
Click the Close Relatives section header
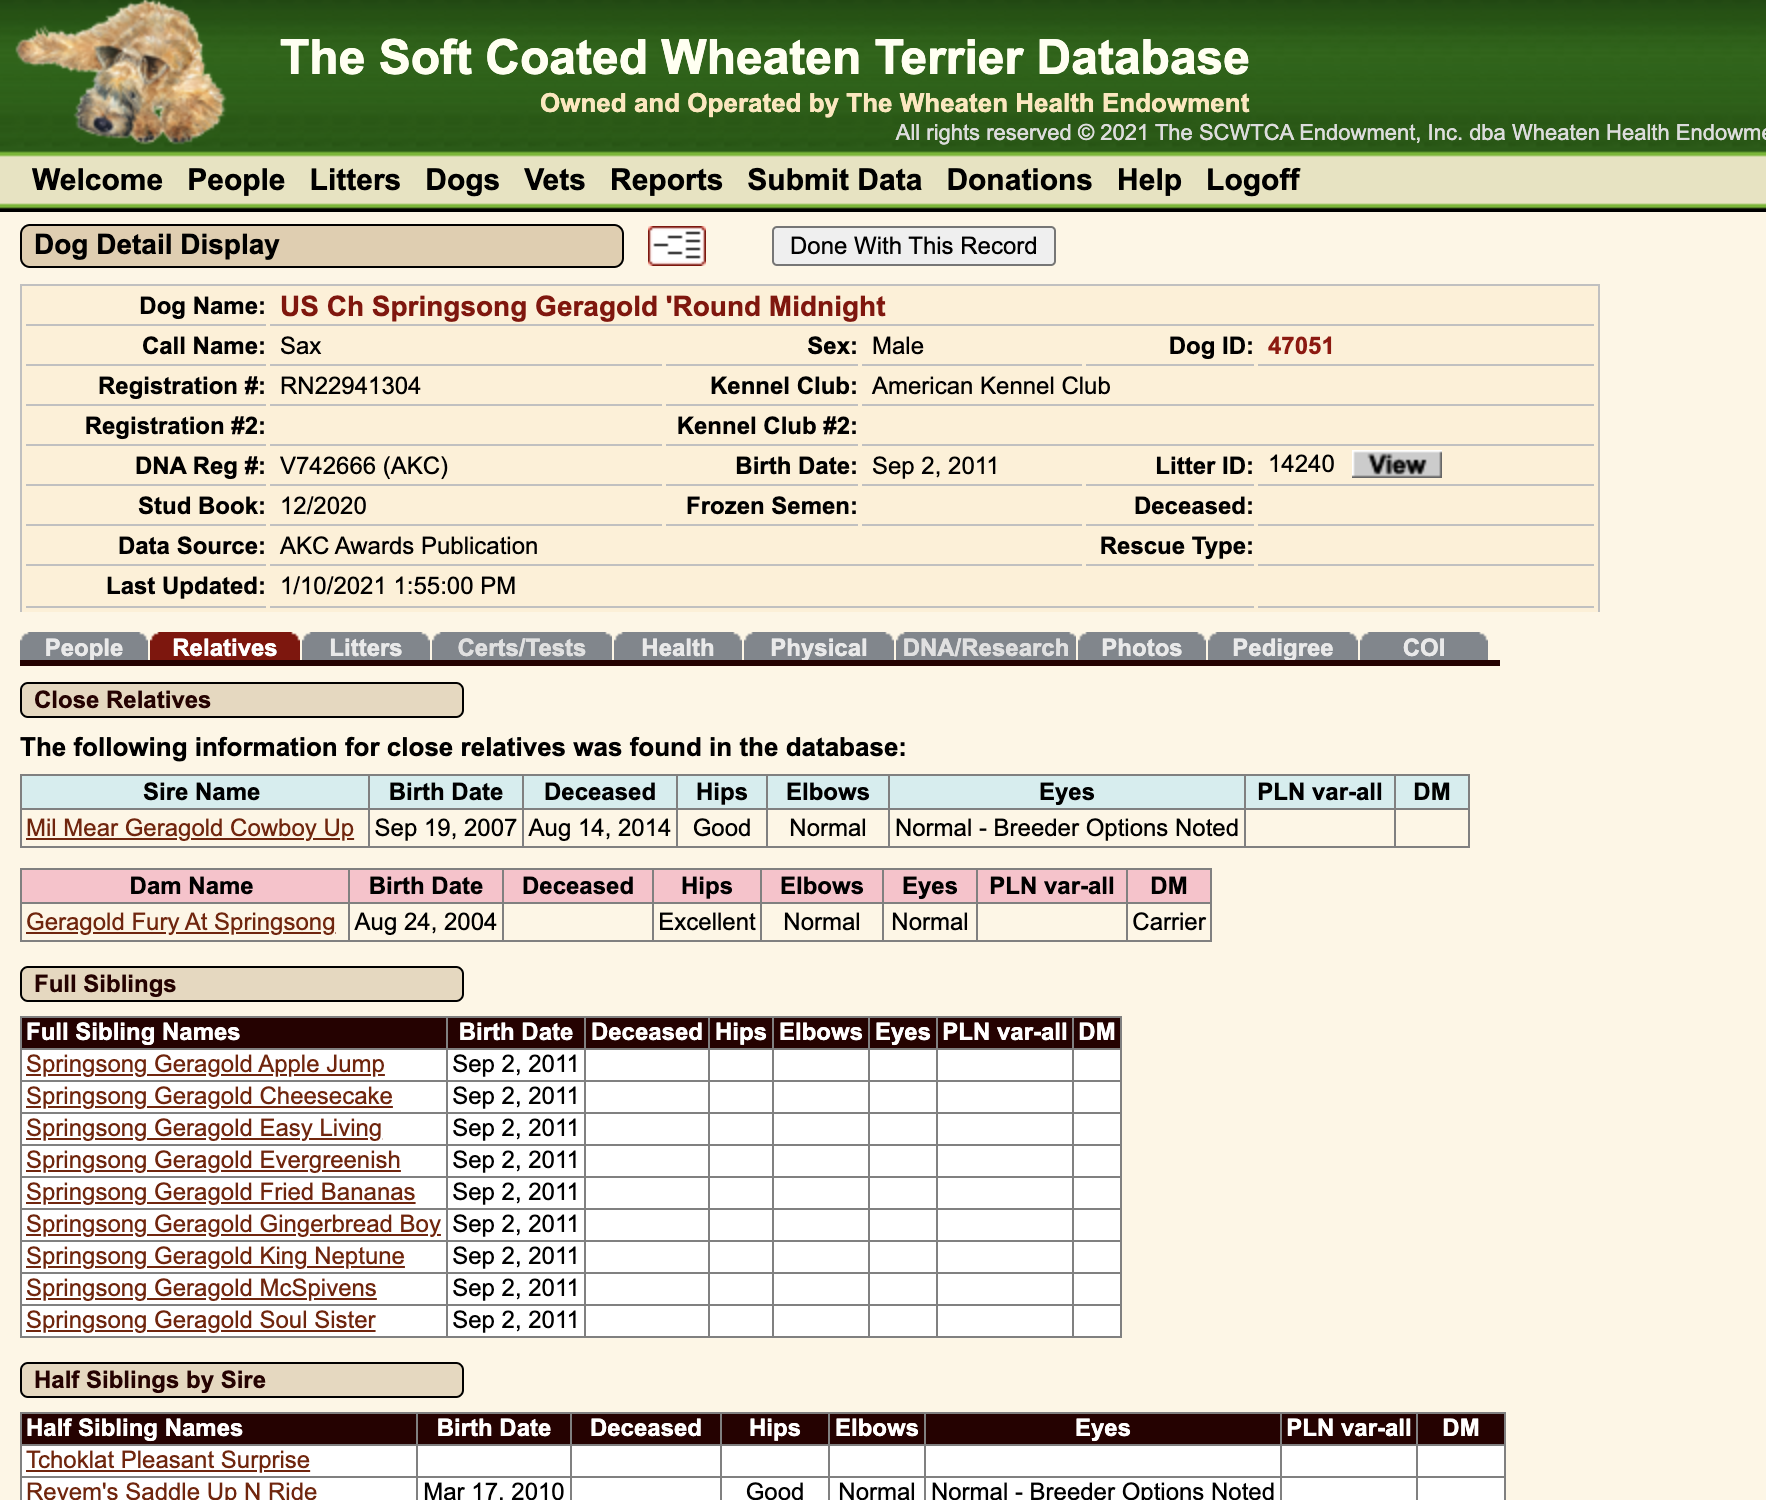242,700
